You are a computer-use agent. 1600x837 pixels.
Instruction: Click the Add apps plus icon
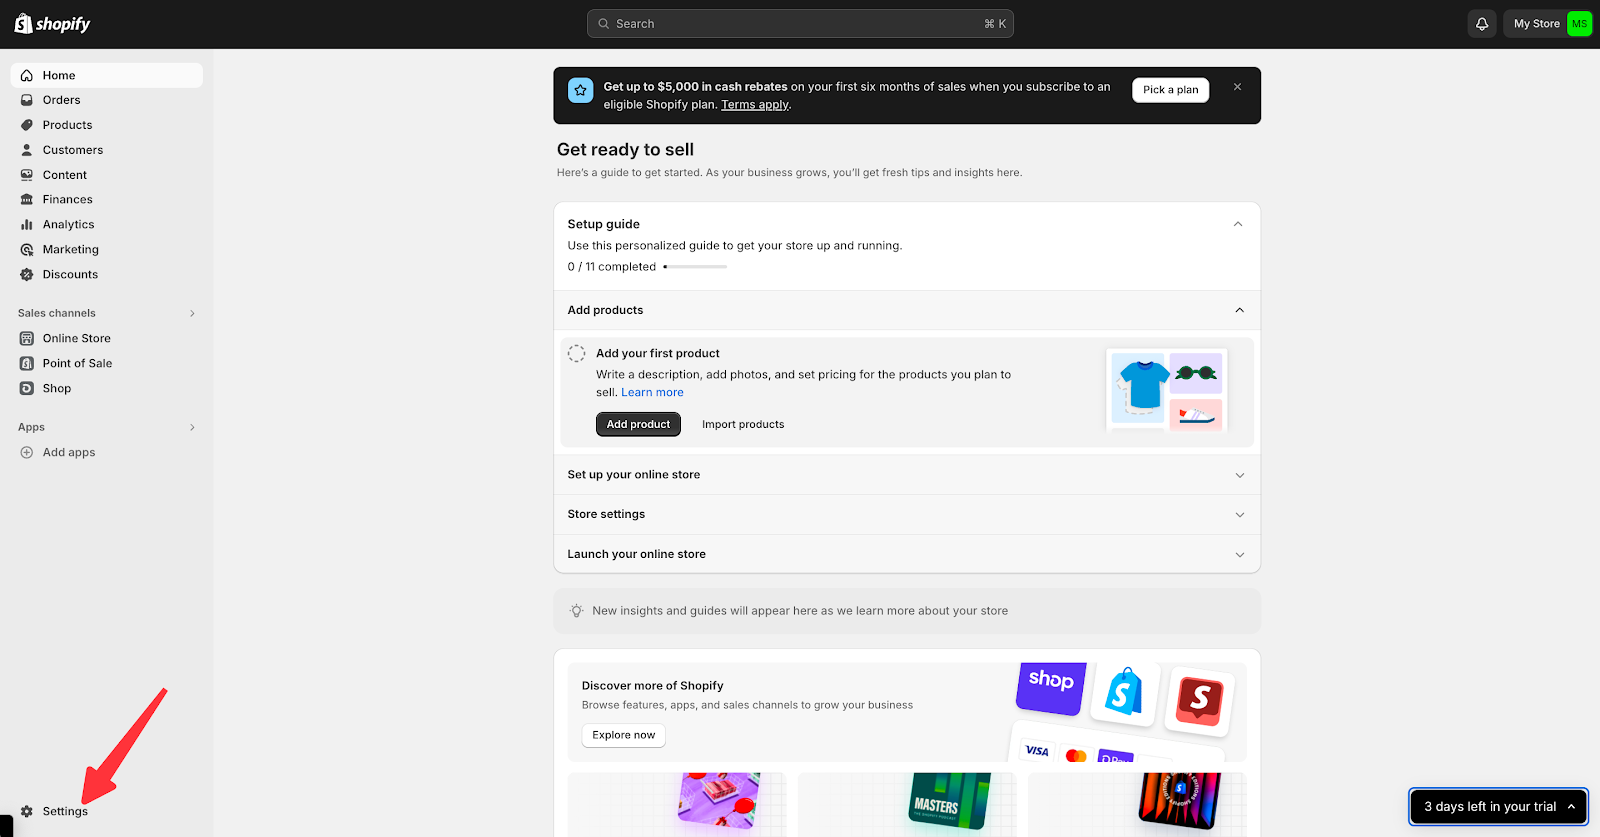coord(27,453)
